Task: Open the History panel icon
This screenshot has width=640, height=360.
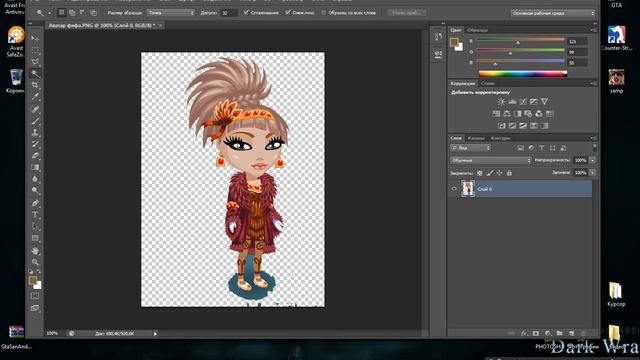Action: point(438,37)
